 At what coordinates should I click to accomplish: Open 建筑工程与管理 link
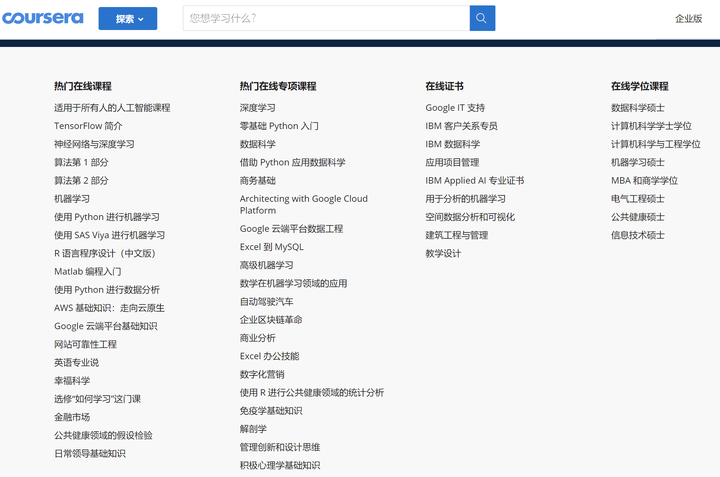pyautogui.click(x=457, y=235)
